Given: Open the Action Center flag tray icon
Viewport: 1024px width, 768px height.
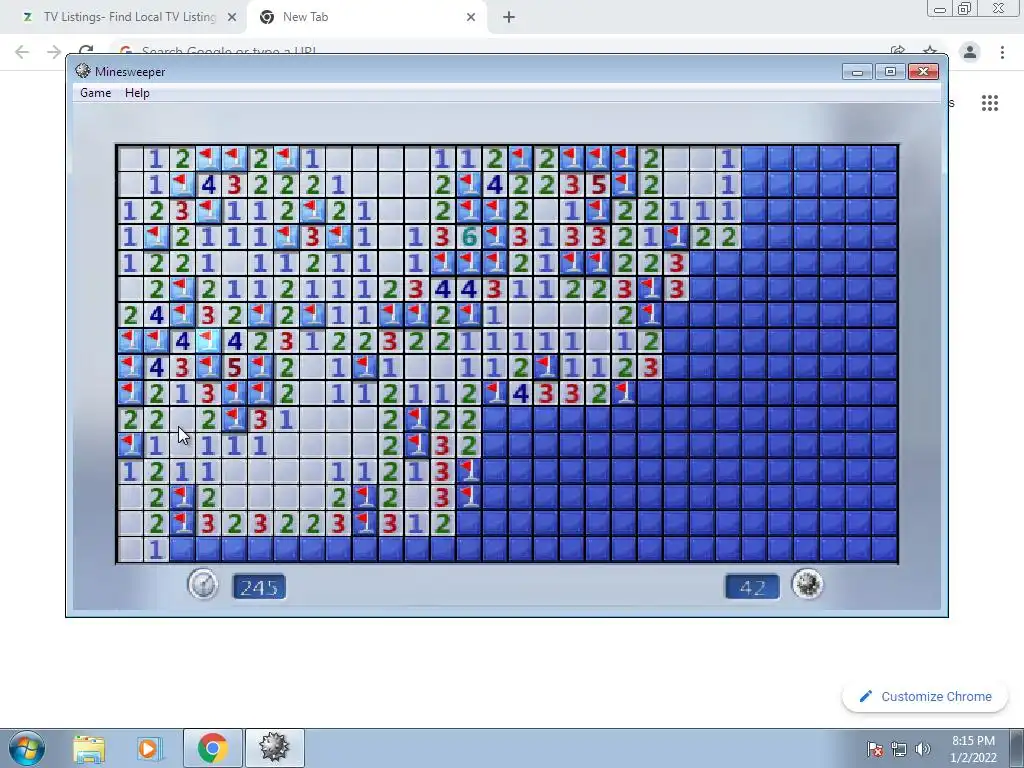Looking at the screenshot, I should 874,748.
